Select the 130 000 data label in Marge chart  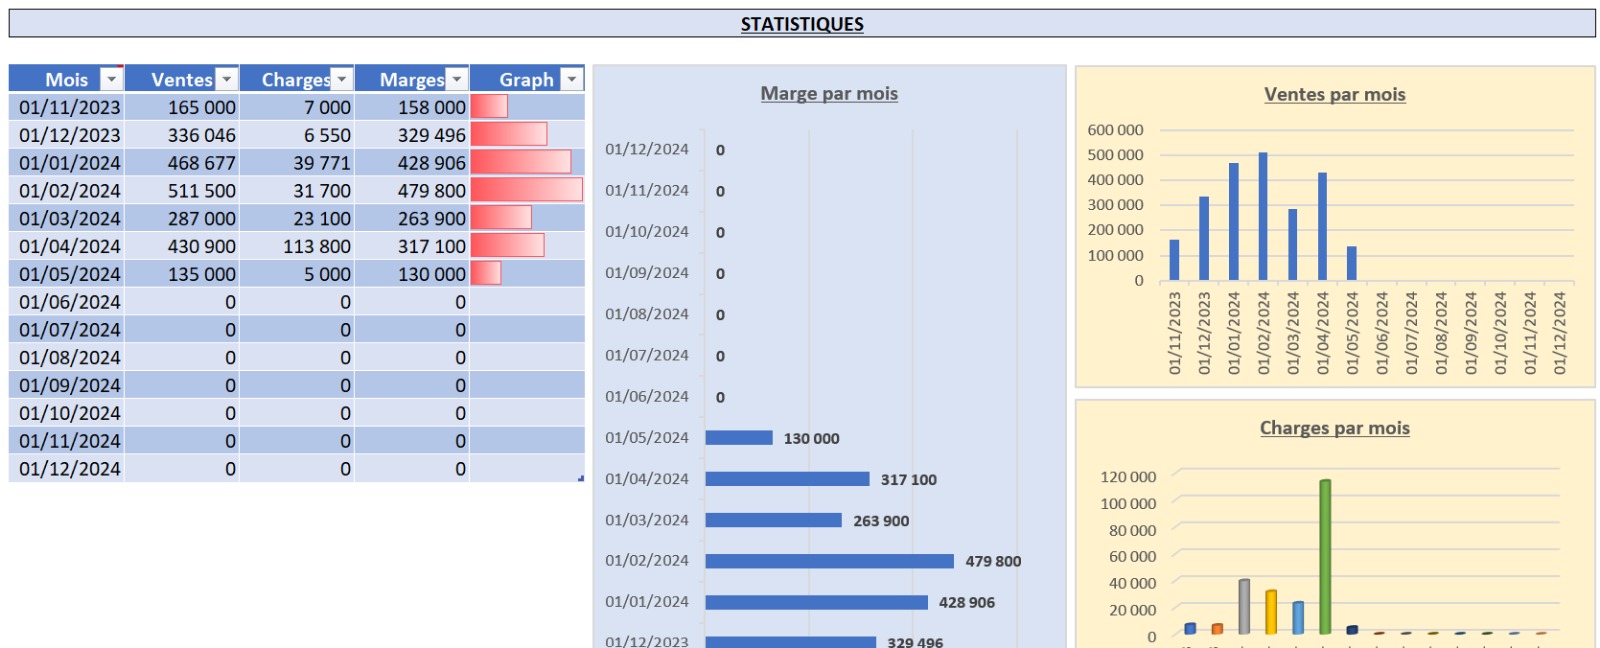(x=811, y=439)
